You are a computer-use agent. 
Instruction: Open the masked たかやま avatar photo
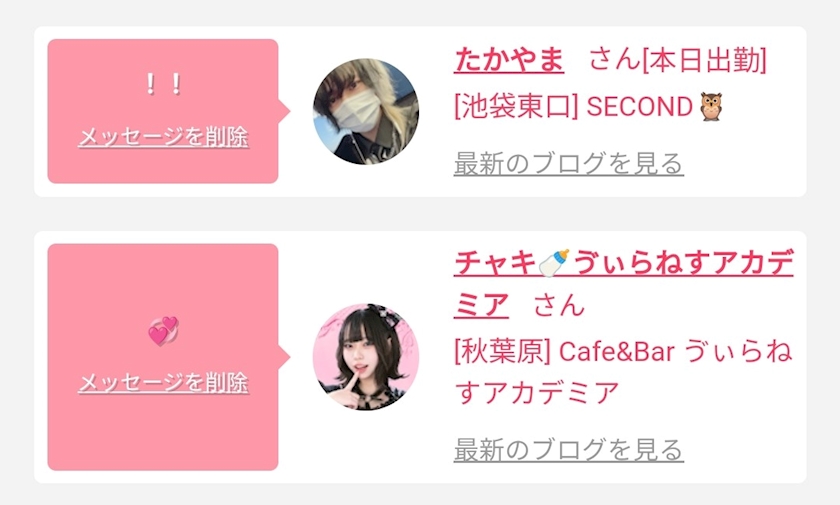tap(366, 111)
